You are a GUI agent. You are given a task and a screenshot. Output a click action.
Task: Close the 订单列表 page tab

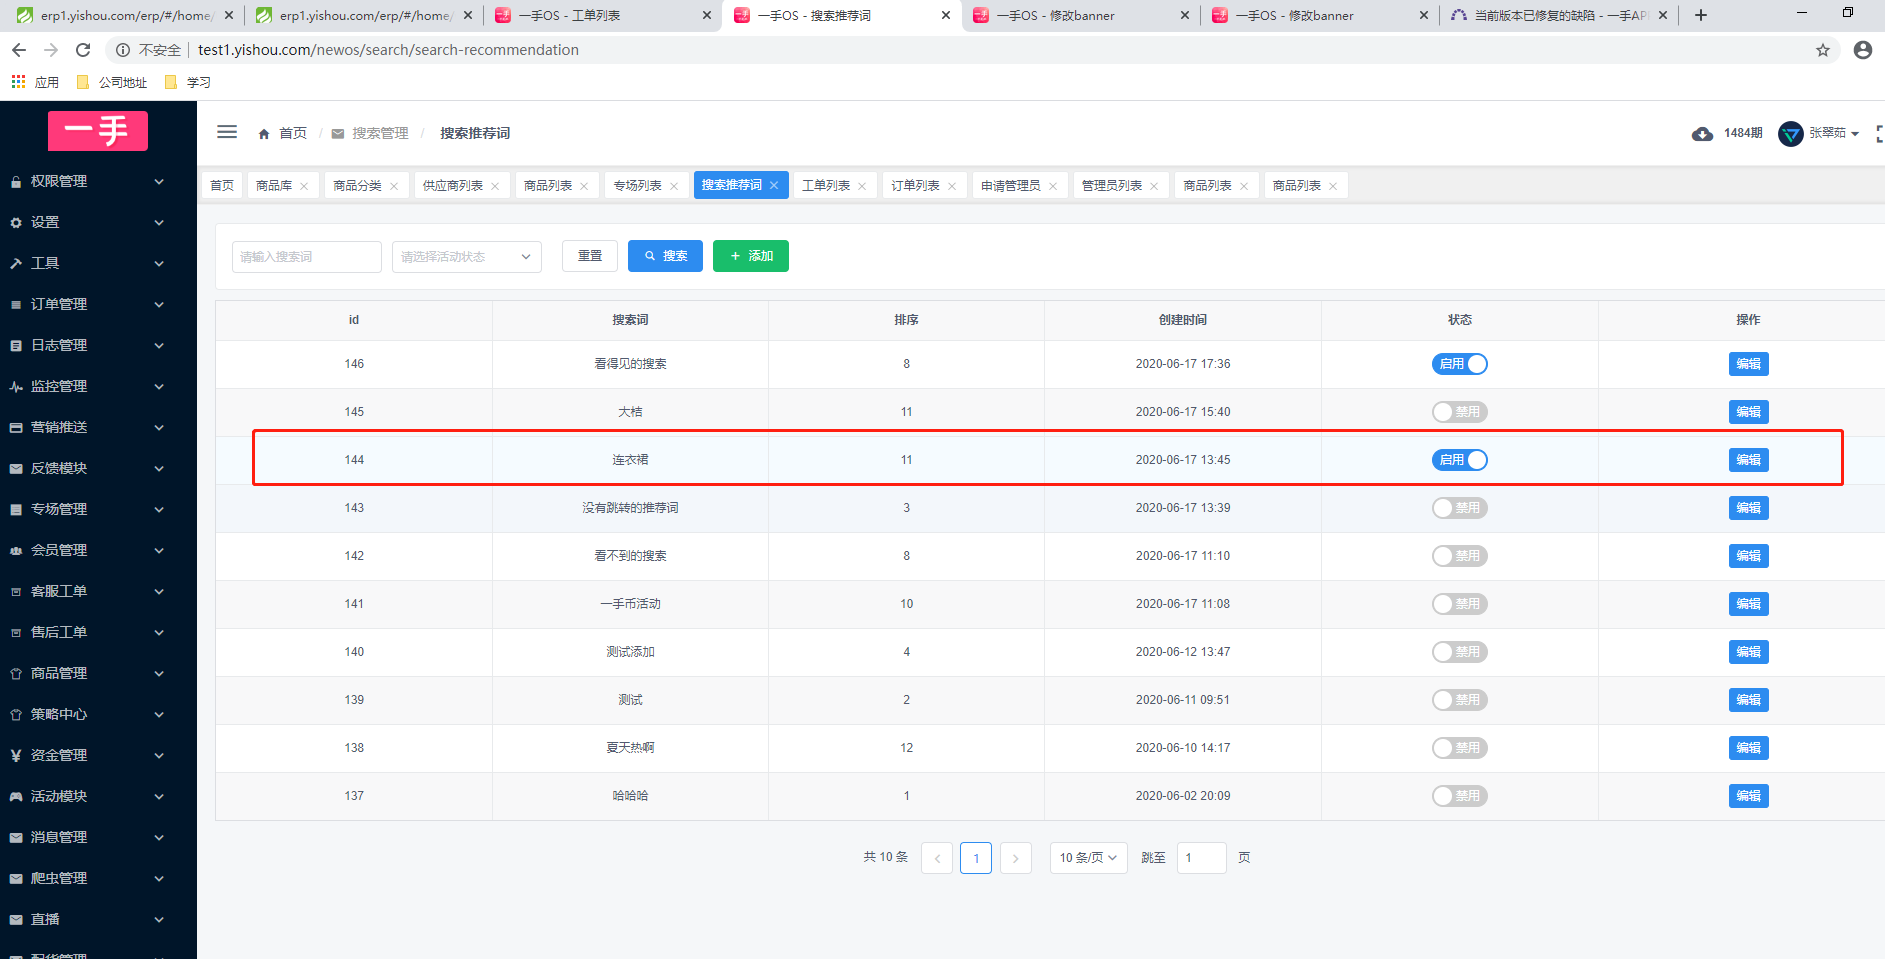point(952,186)
